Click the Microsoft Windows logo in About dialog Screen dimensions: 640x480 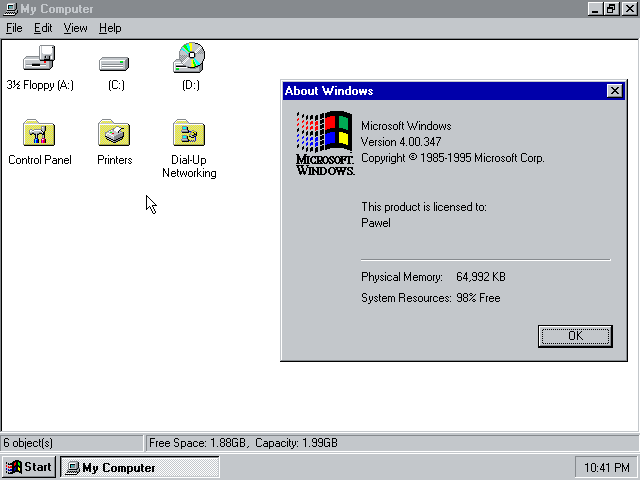click(x=325, y=143)
